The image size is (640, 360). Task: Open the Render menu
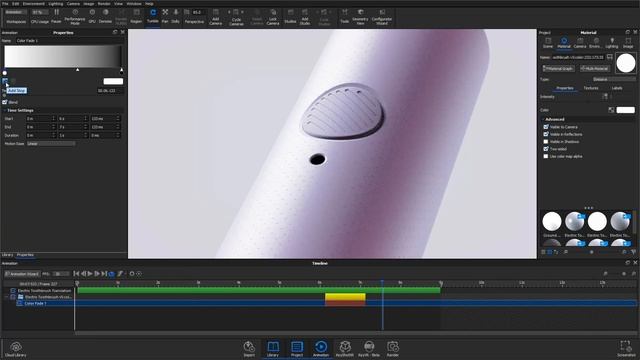[x=104, y=3]
